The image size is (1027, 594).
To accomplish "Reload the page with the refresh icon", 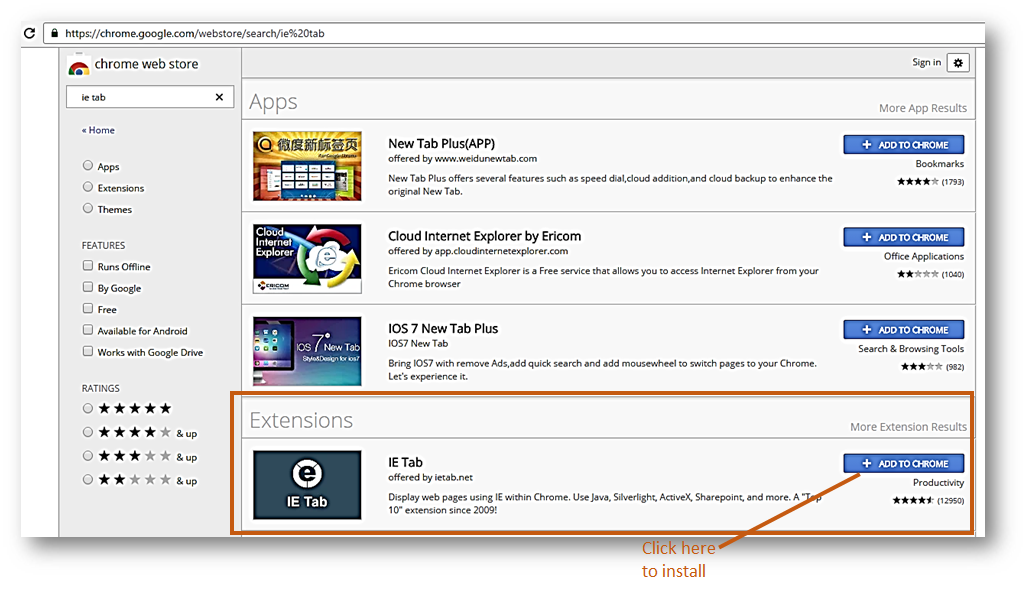I will coord(29,33).
